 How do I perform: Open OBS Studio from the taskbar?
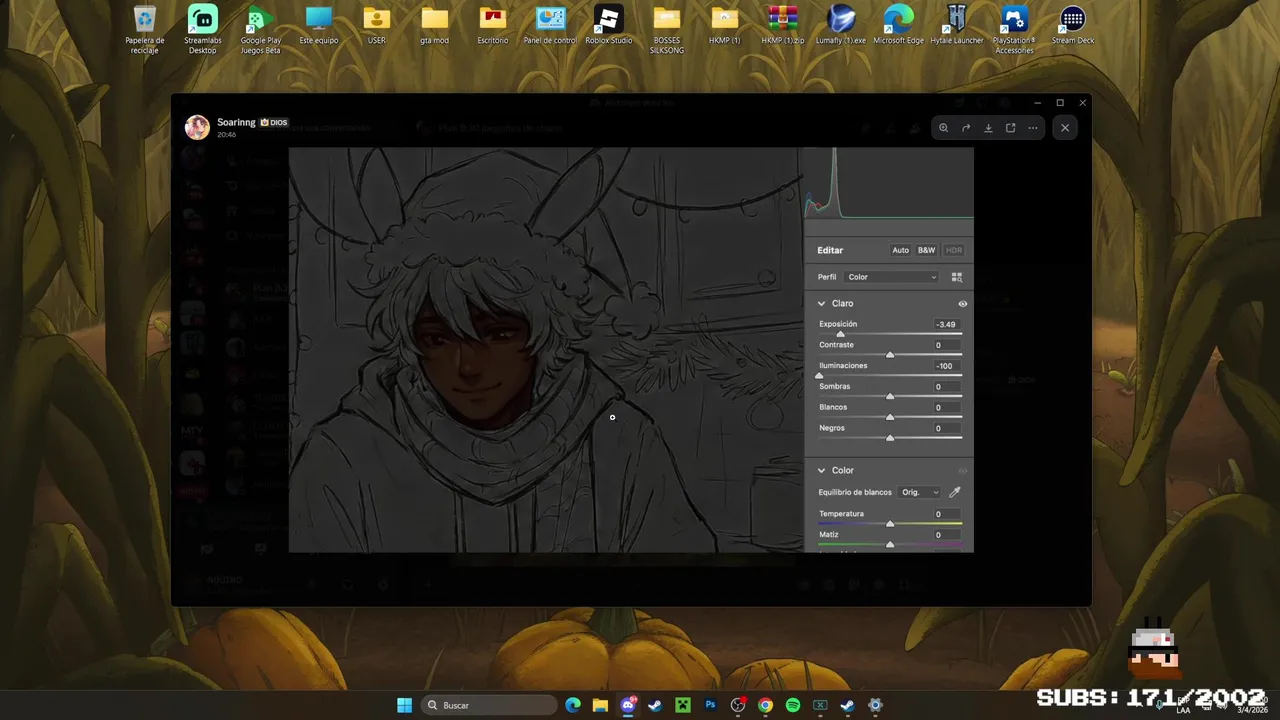point(738,705)
